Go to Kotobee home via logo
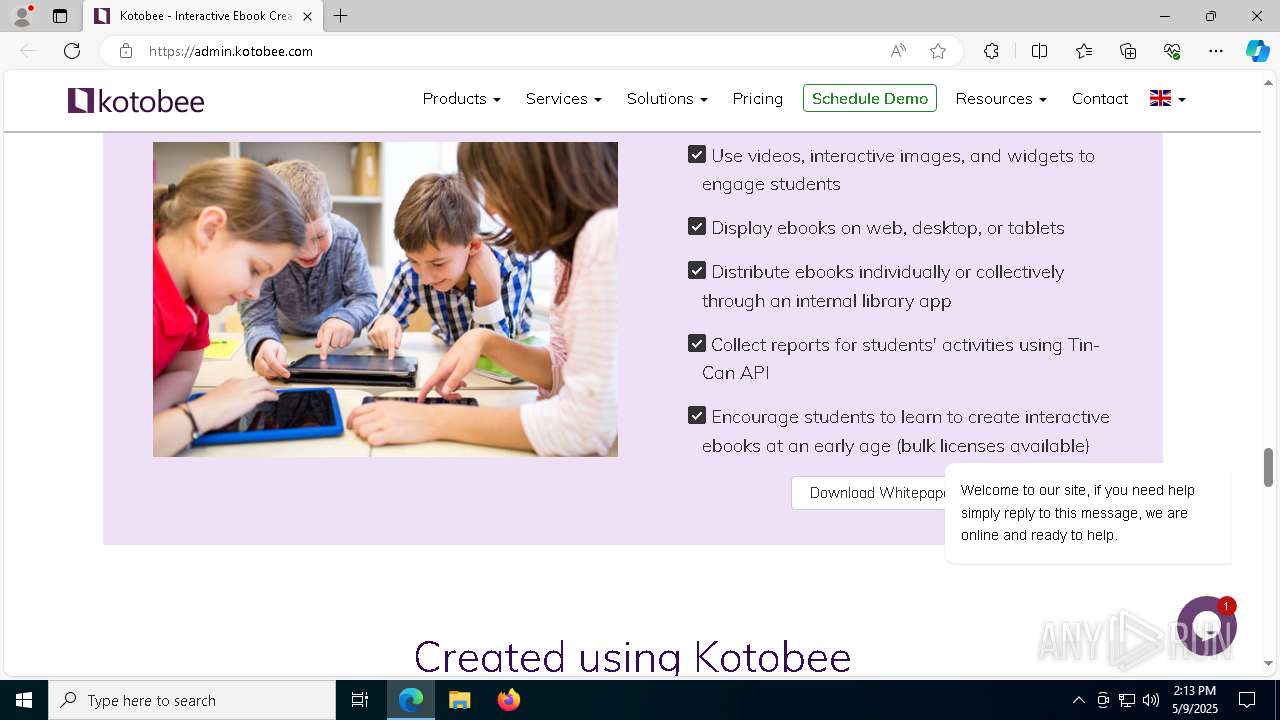 coord(136,100)
